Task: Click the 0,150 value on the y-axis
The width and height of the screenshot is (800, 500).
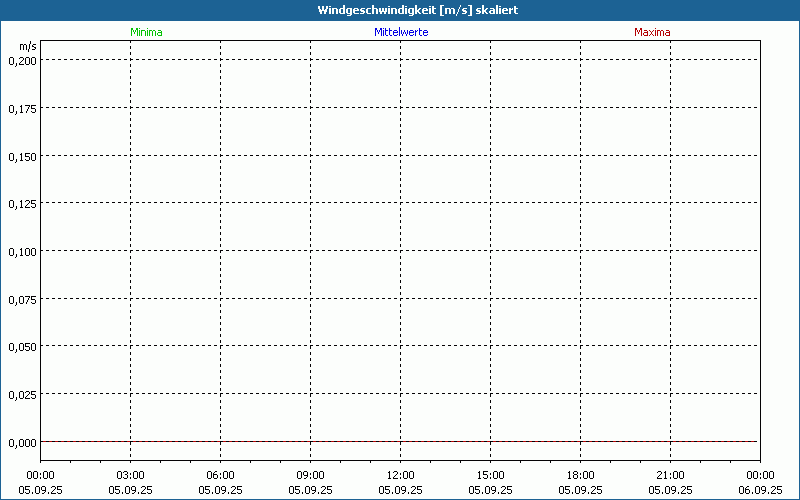Action: 22,156
